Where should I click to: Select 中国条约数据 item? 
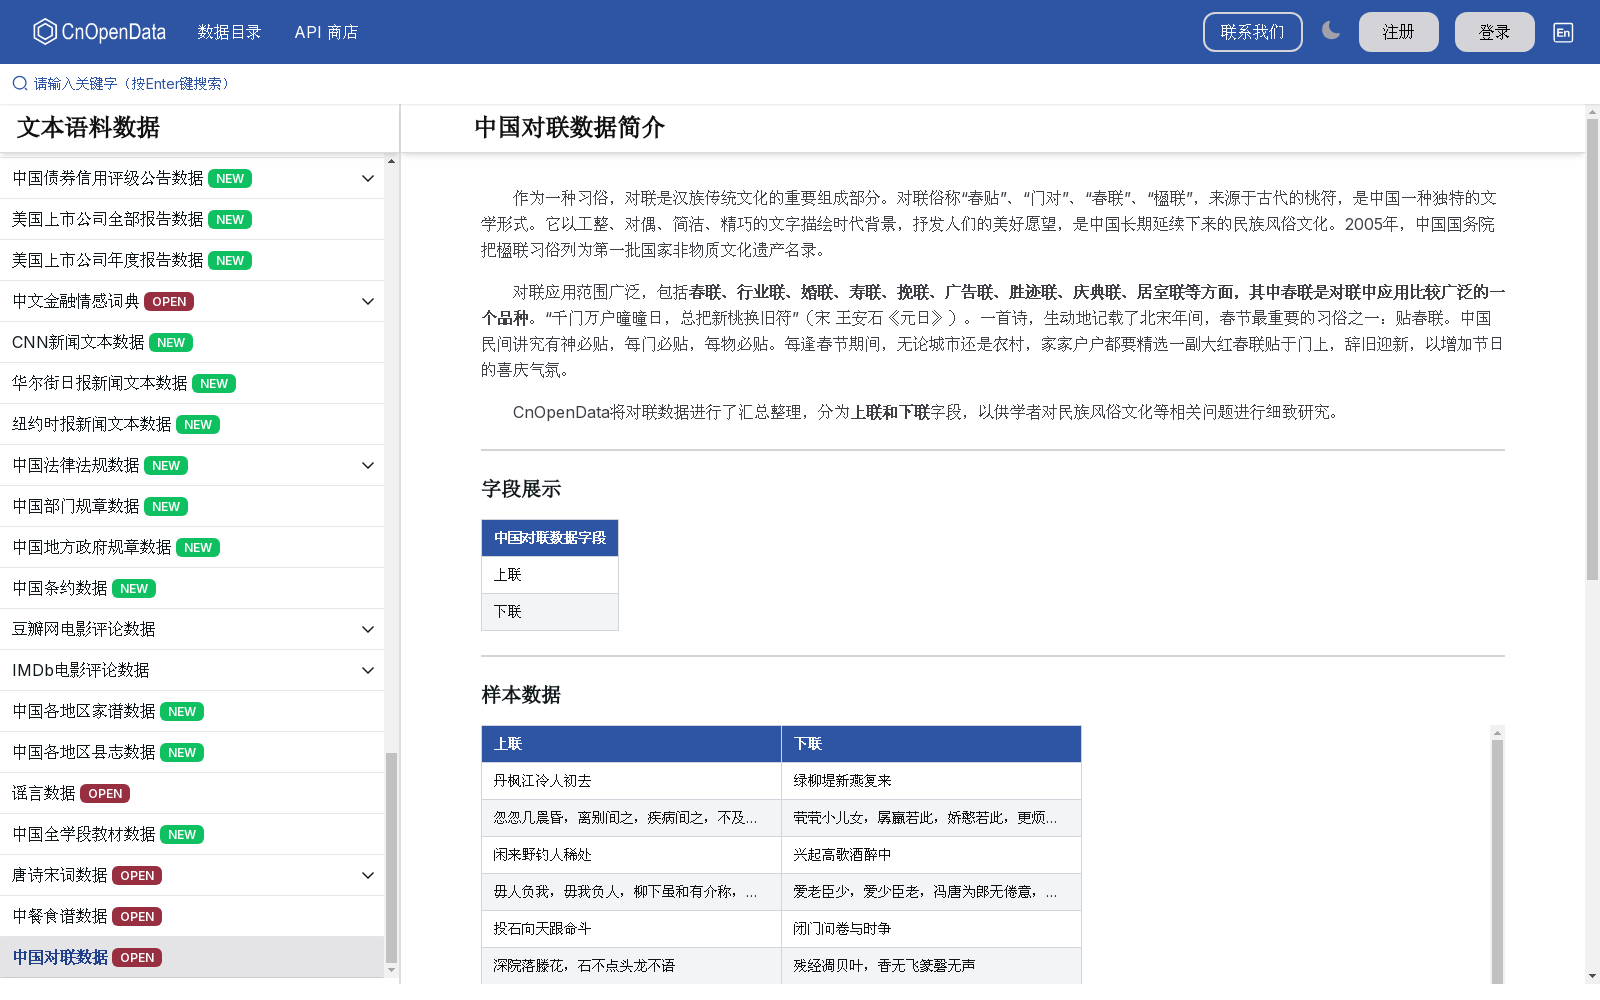[x=192, y=588]
